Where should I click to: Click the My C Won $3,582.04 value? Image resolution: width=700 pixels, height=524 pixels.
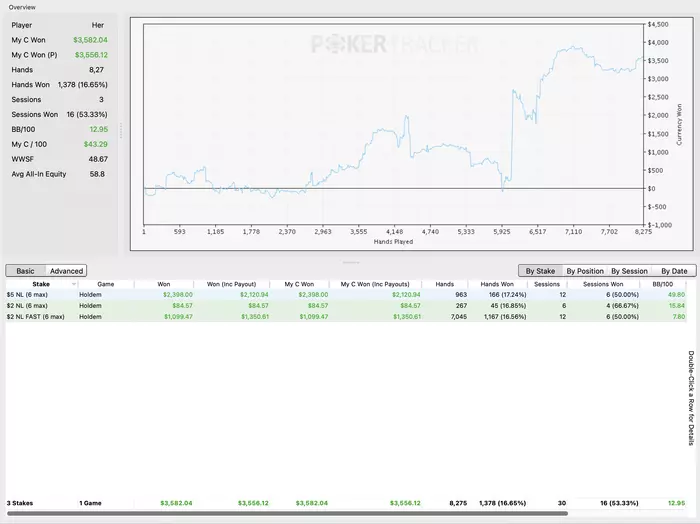pos(90,40)
